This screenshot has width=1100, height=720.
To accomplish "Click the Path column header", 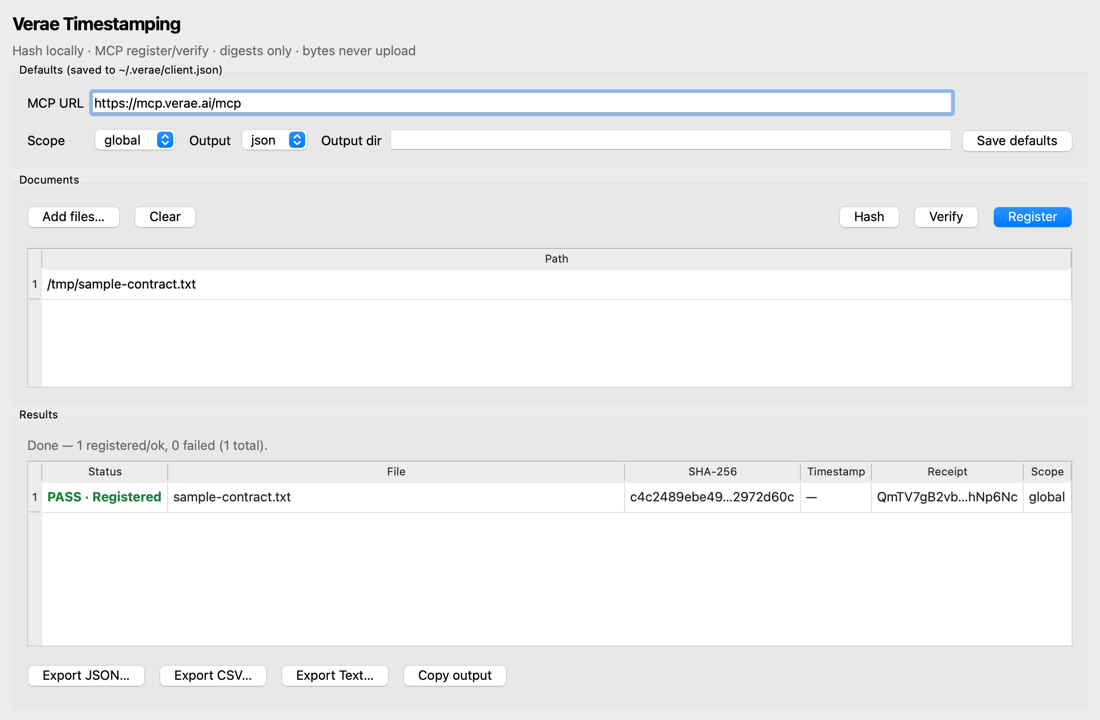I will (x=556, y=259).
